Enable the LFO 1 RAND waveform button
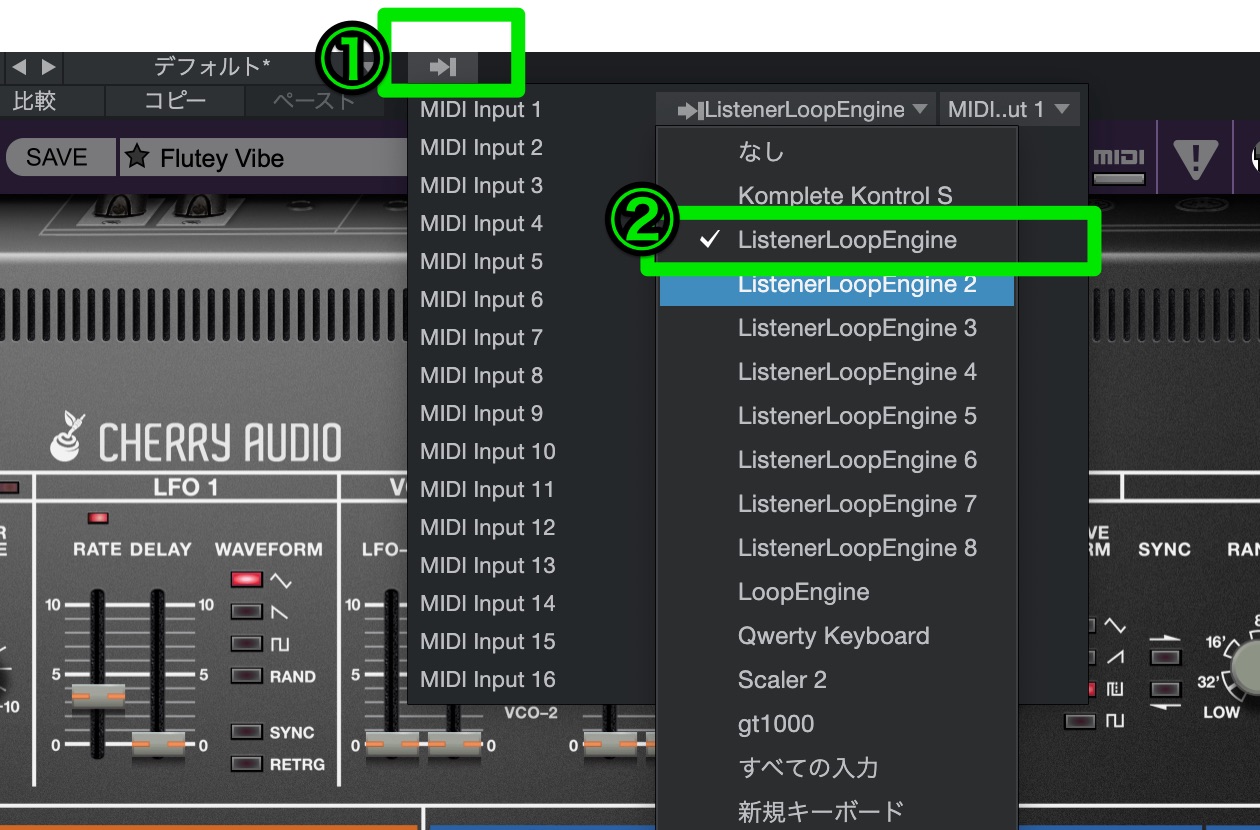The width and height of the screenshot is (1260, 830). click(247, 676)
